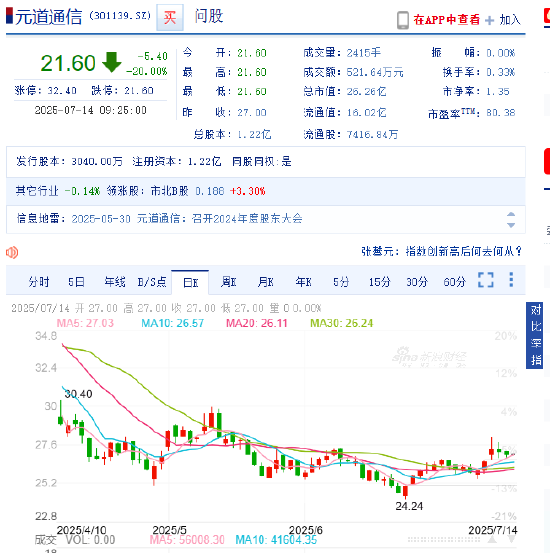Click the 流通股 7416.84万 value
550x553 pixels.
point(372,134)
